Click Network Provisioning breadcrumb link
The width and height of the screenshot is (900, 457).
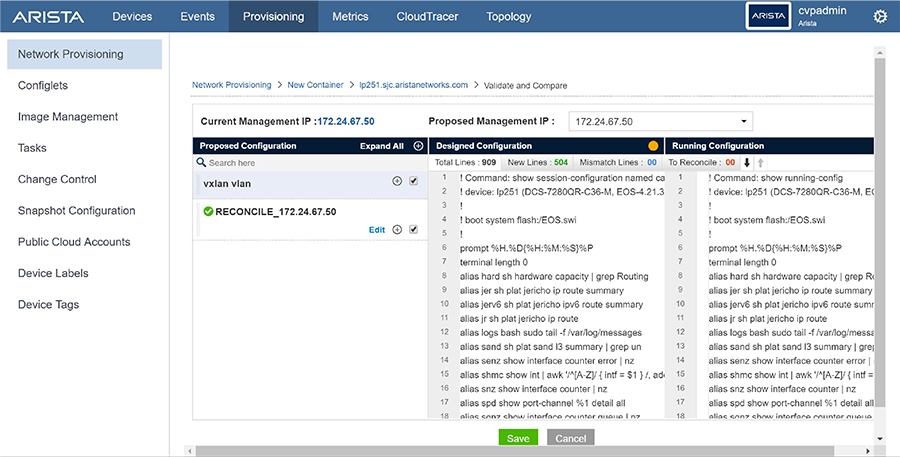click(x=231, y=85)
